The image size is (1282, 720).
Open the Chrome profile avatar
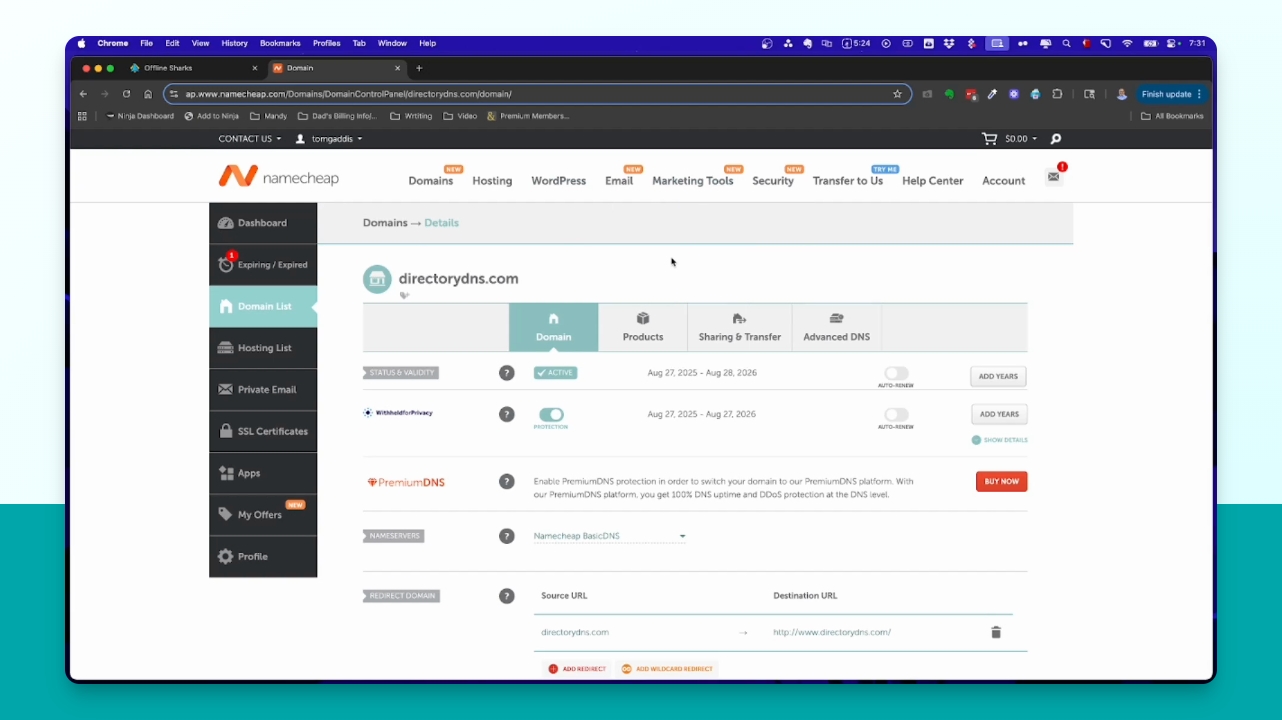coord(1122,94)
